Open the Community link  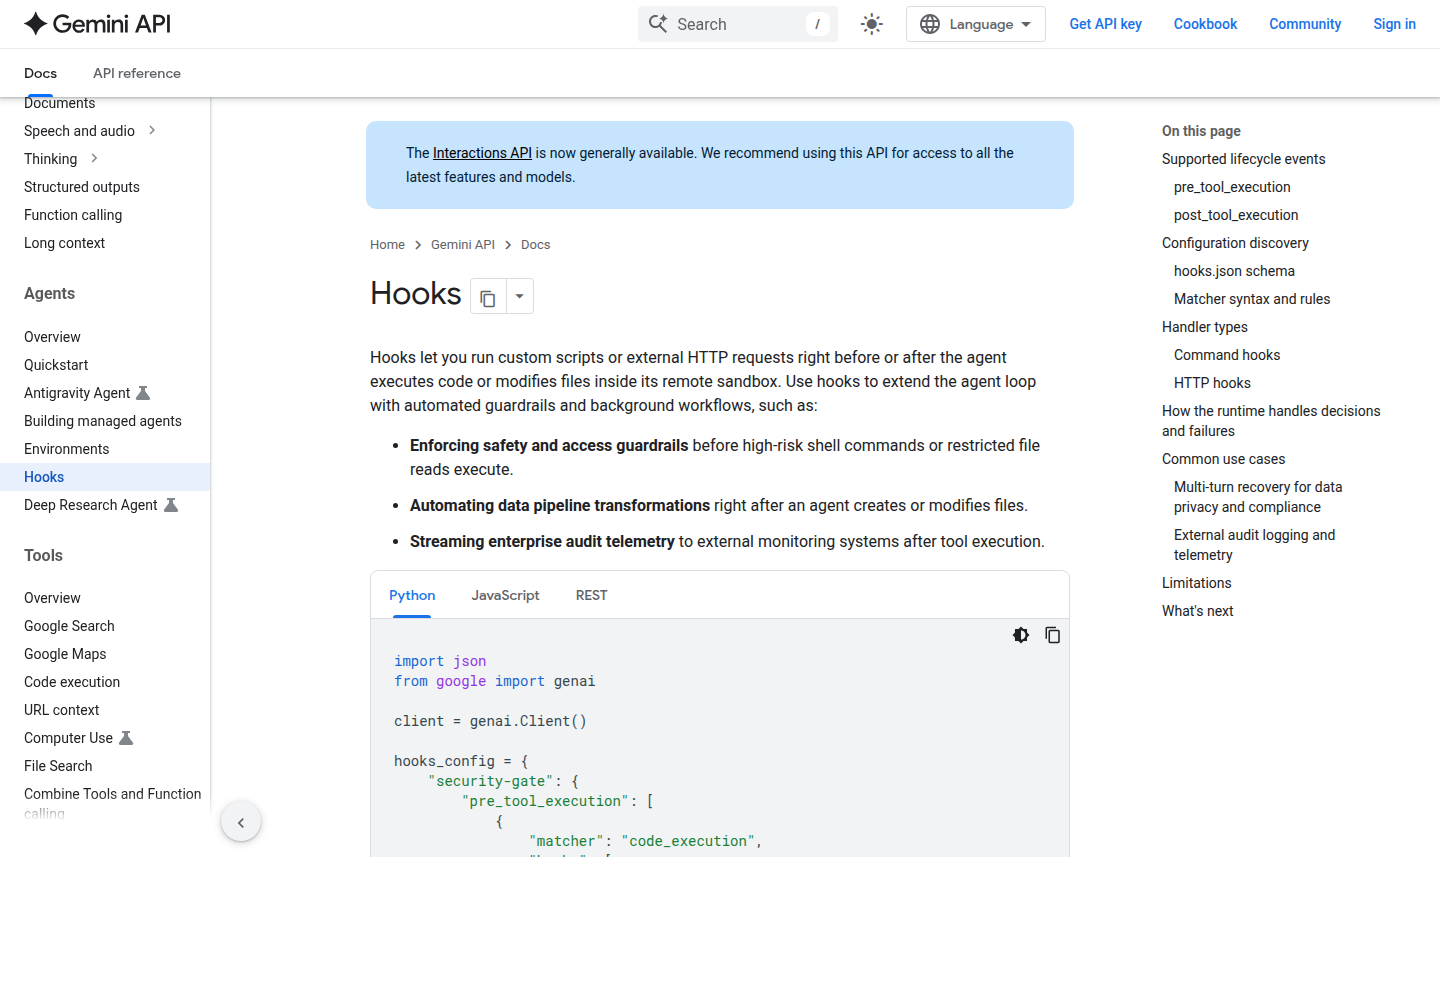coord(1305,24)
